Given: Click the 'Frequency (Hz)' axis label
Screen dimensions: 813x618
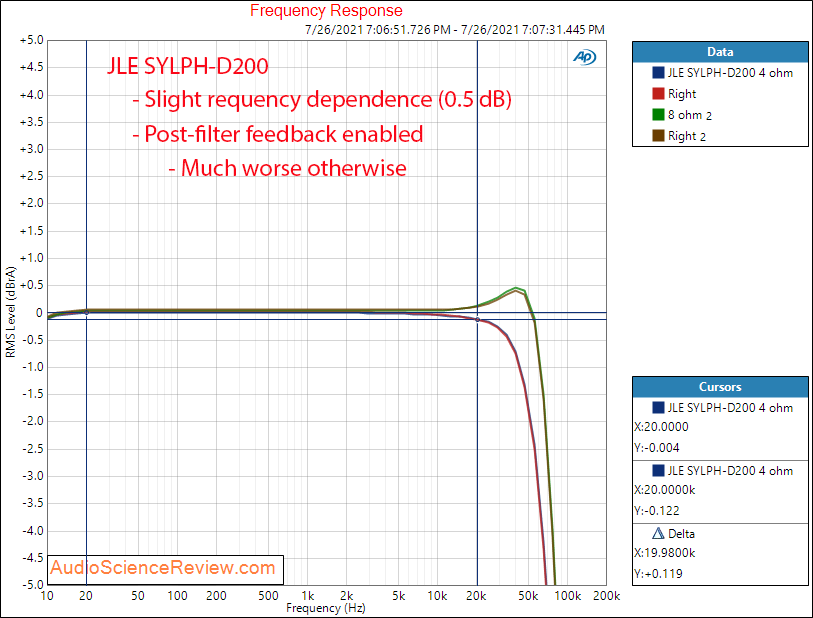Looking at the screenshot, I should click(326, 608).
